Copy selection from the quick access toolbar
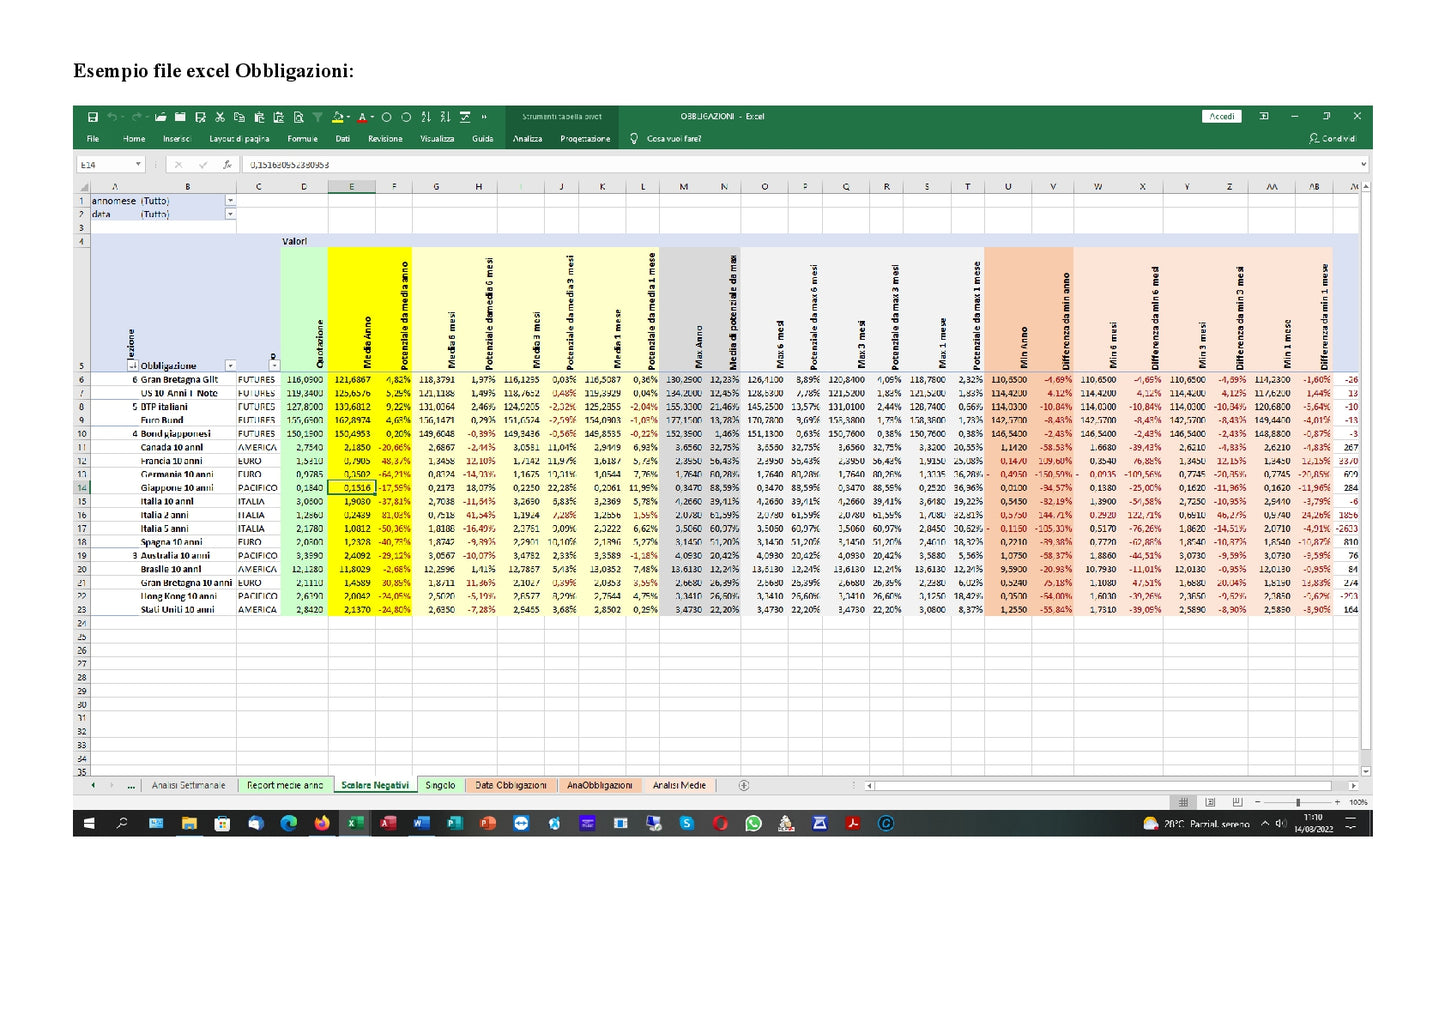 (x=240, y=117)
